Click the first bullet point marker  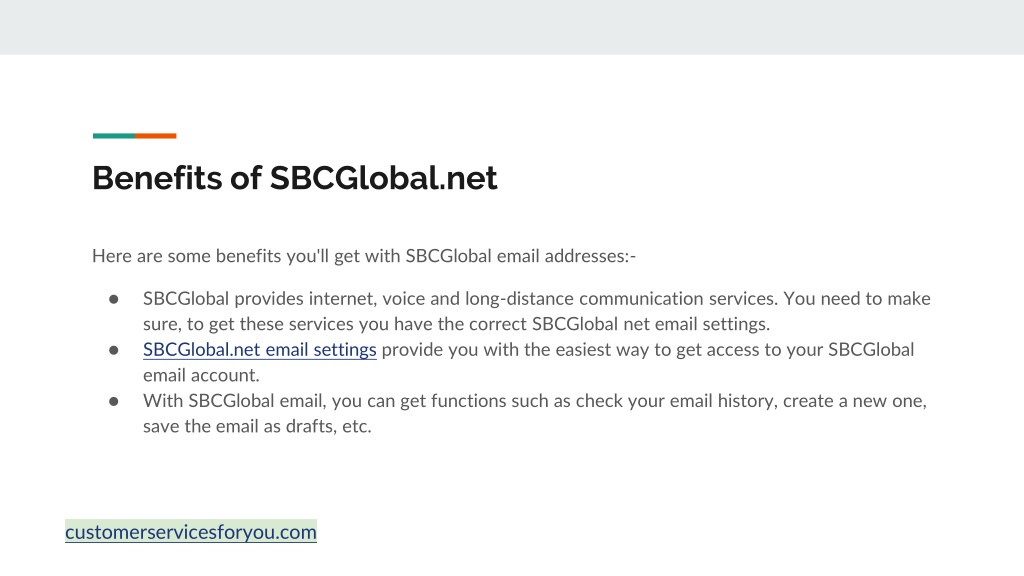[114, 299]
